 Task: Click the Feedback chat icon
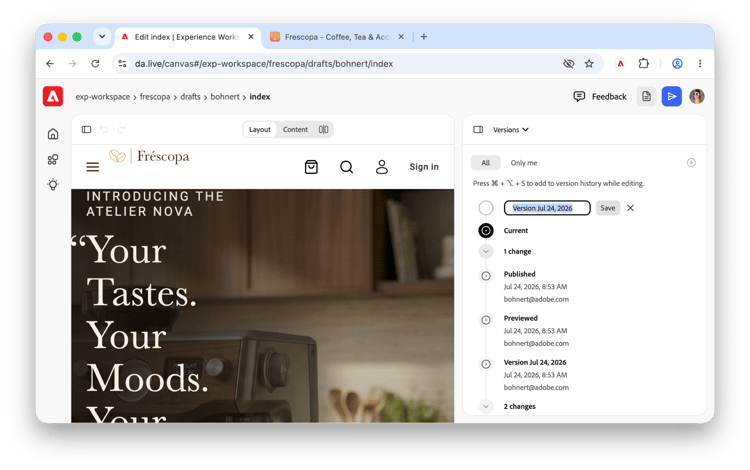[579, 97]
